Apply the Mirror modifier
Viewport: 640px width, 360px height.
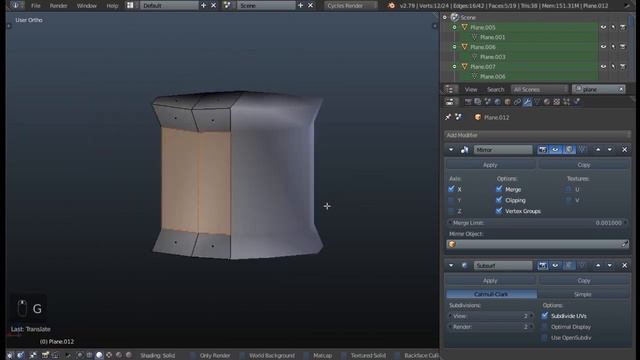[490, 165]
